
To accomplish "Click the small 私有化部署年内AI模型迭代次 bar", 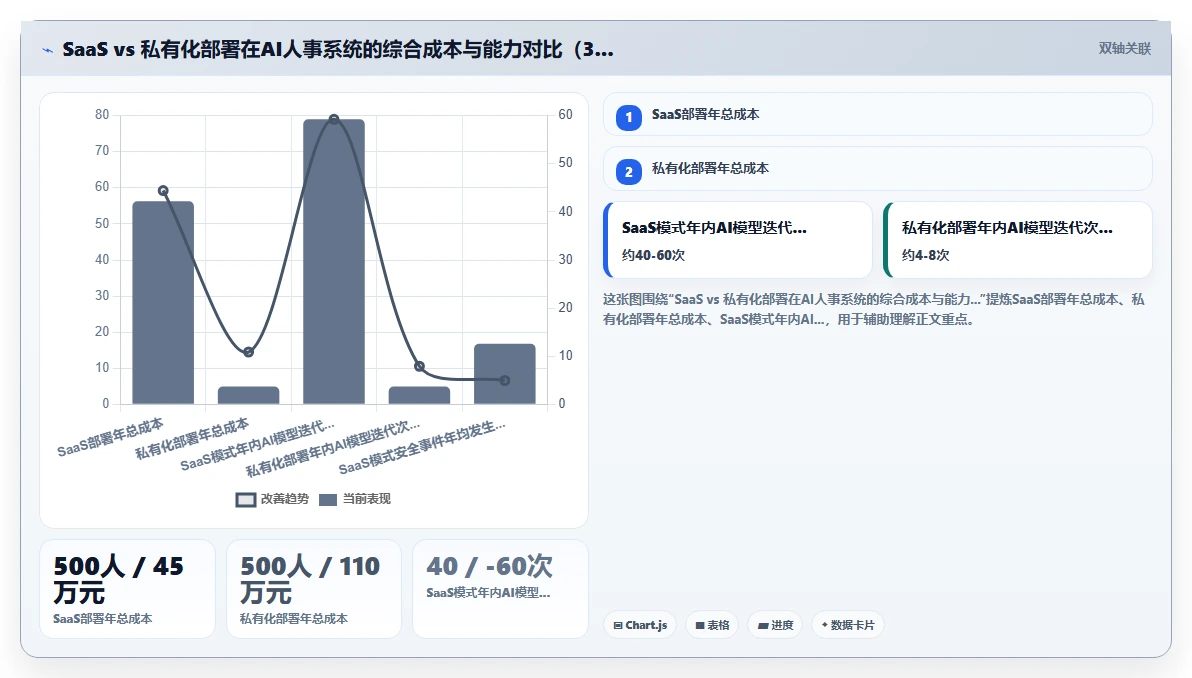I will coord(419,395).
